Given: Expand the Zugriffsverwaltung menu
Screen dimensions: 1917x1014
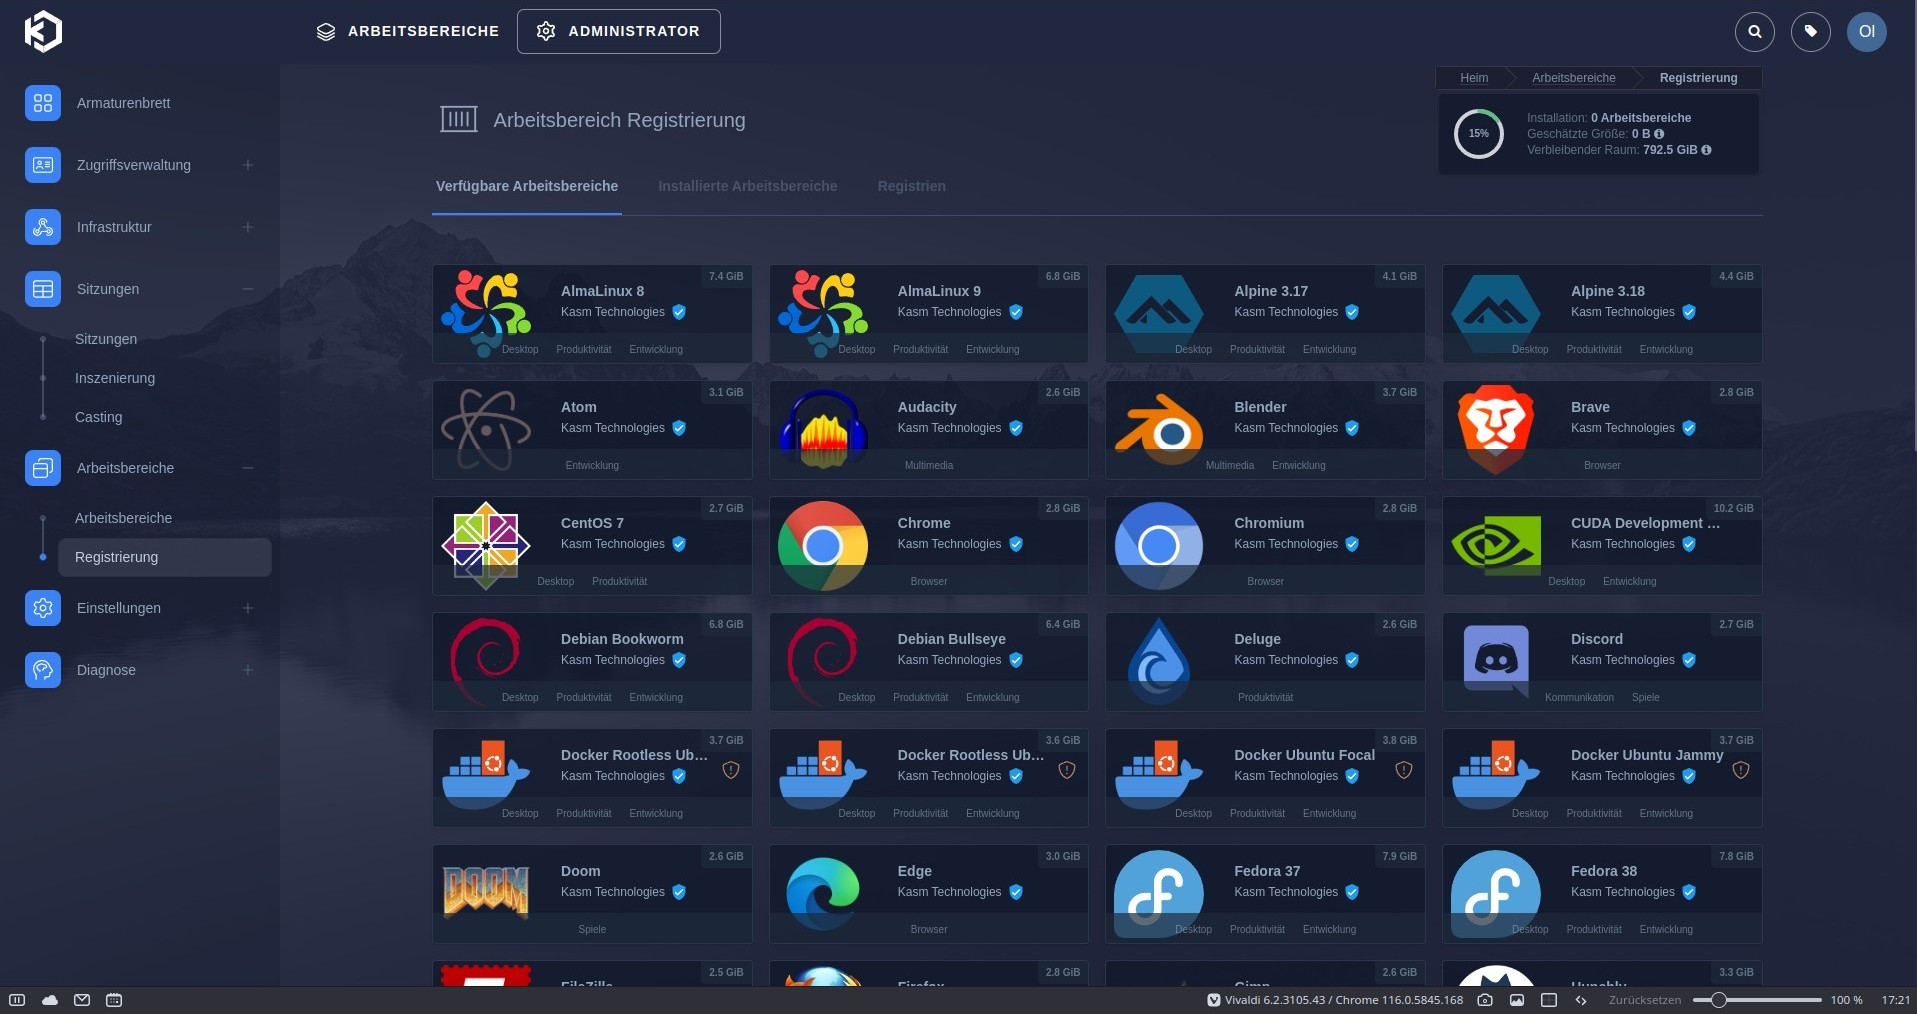Looking at the screenshot, I should coord(248,165).
